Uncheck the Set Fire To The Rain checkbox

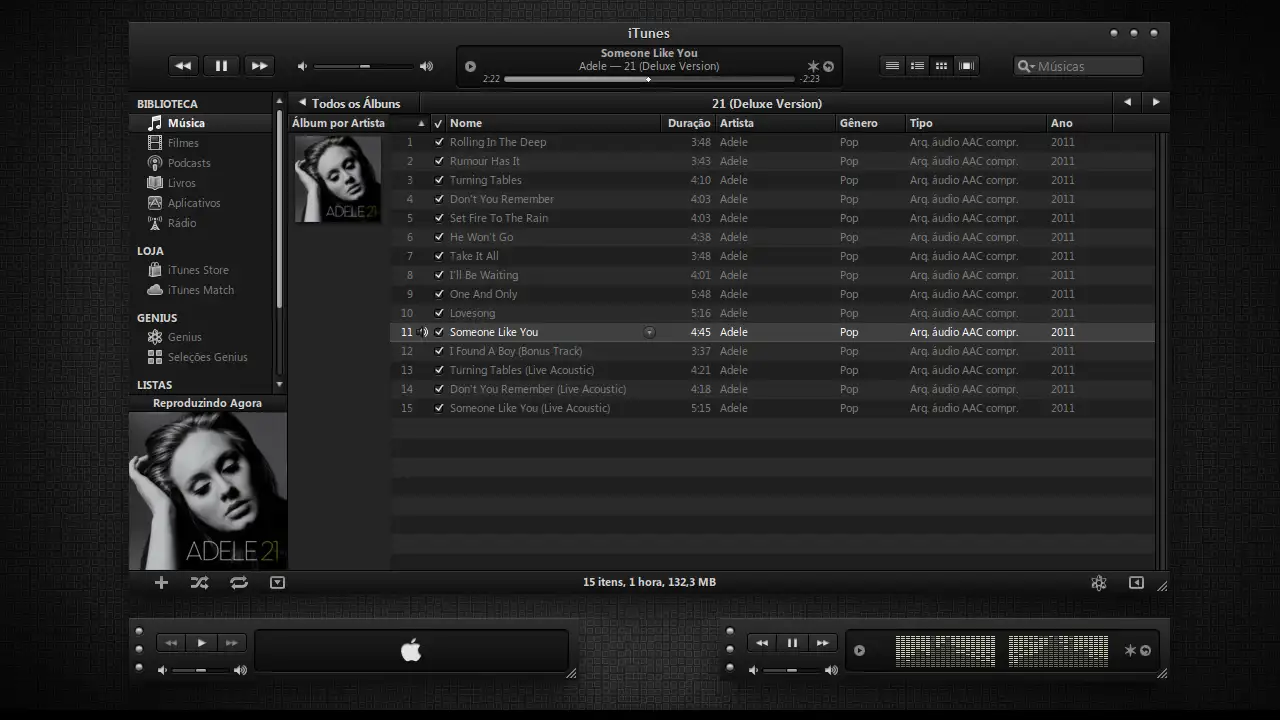[x=439, y=218]
